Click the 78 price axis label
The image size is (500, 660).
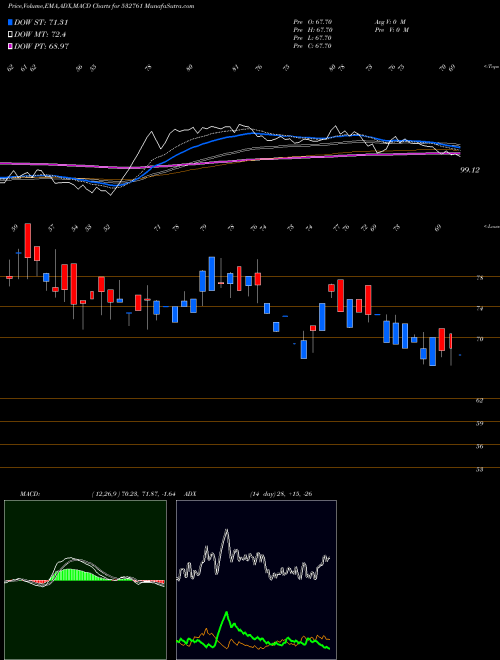click(x=479, y=278)
